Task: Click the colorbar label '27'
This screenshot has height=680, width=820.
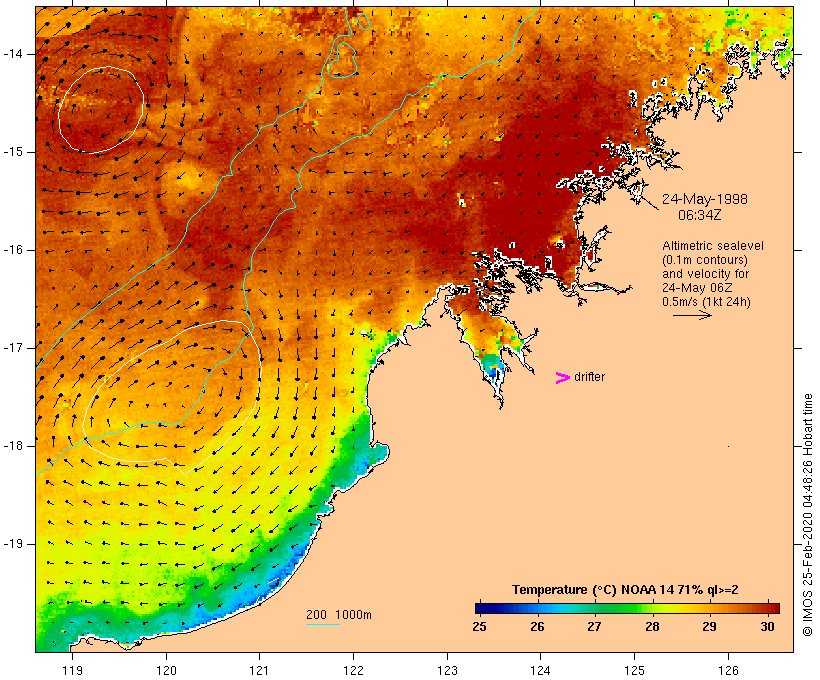Action: click(x=594, y=627)
